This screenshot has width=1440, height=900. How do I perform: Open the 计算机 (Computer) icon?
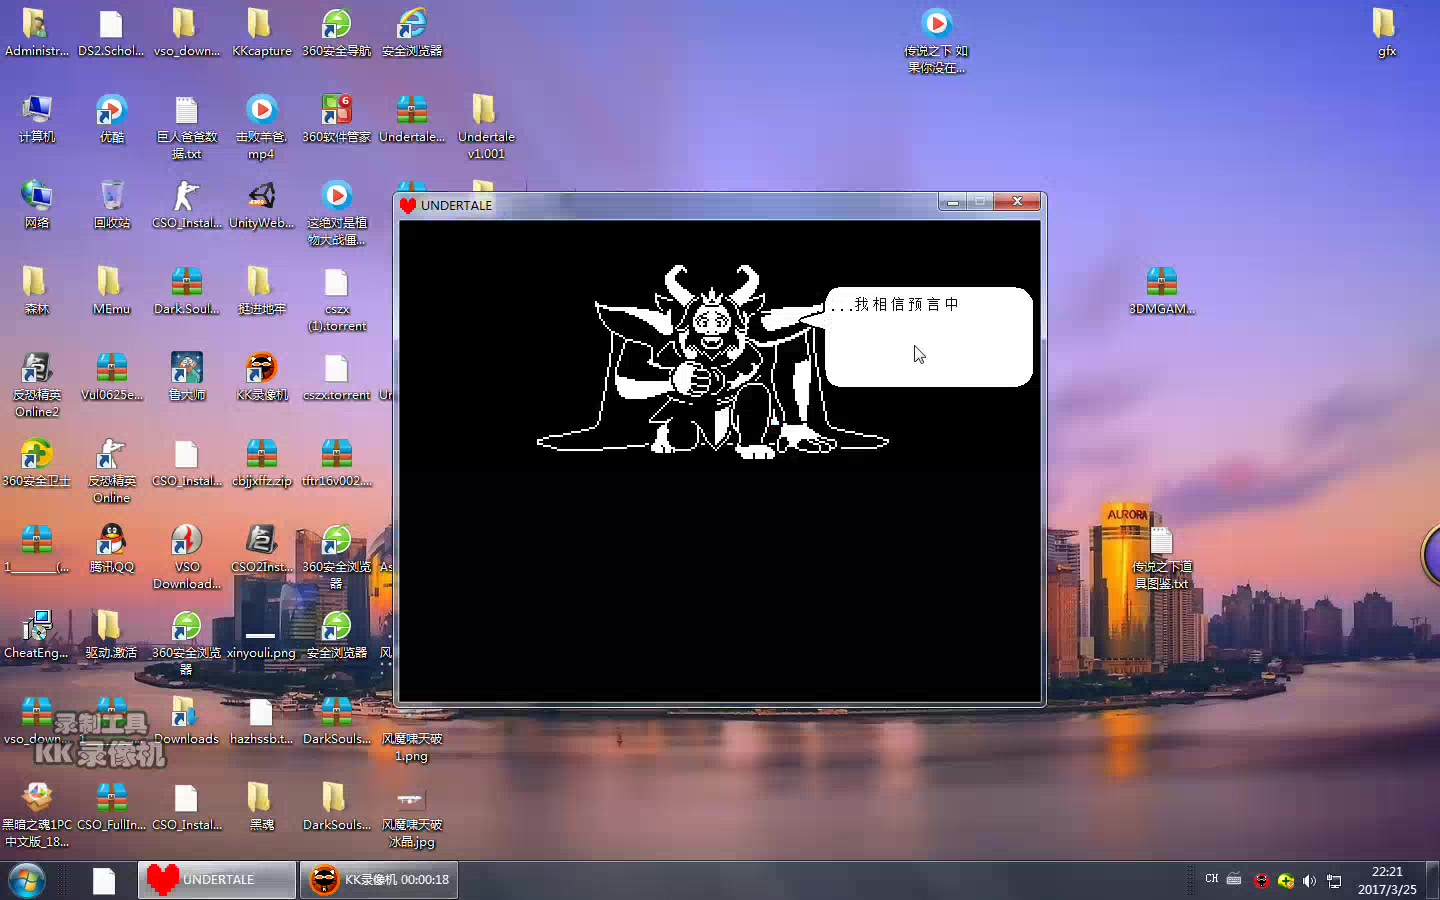[x=36, y=118]
